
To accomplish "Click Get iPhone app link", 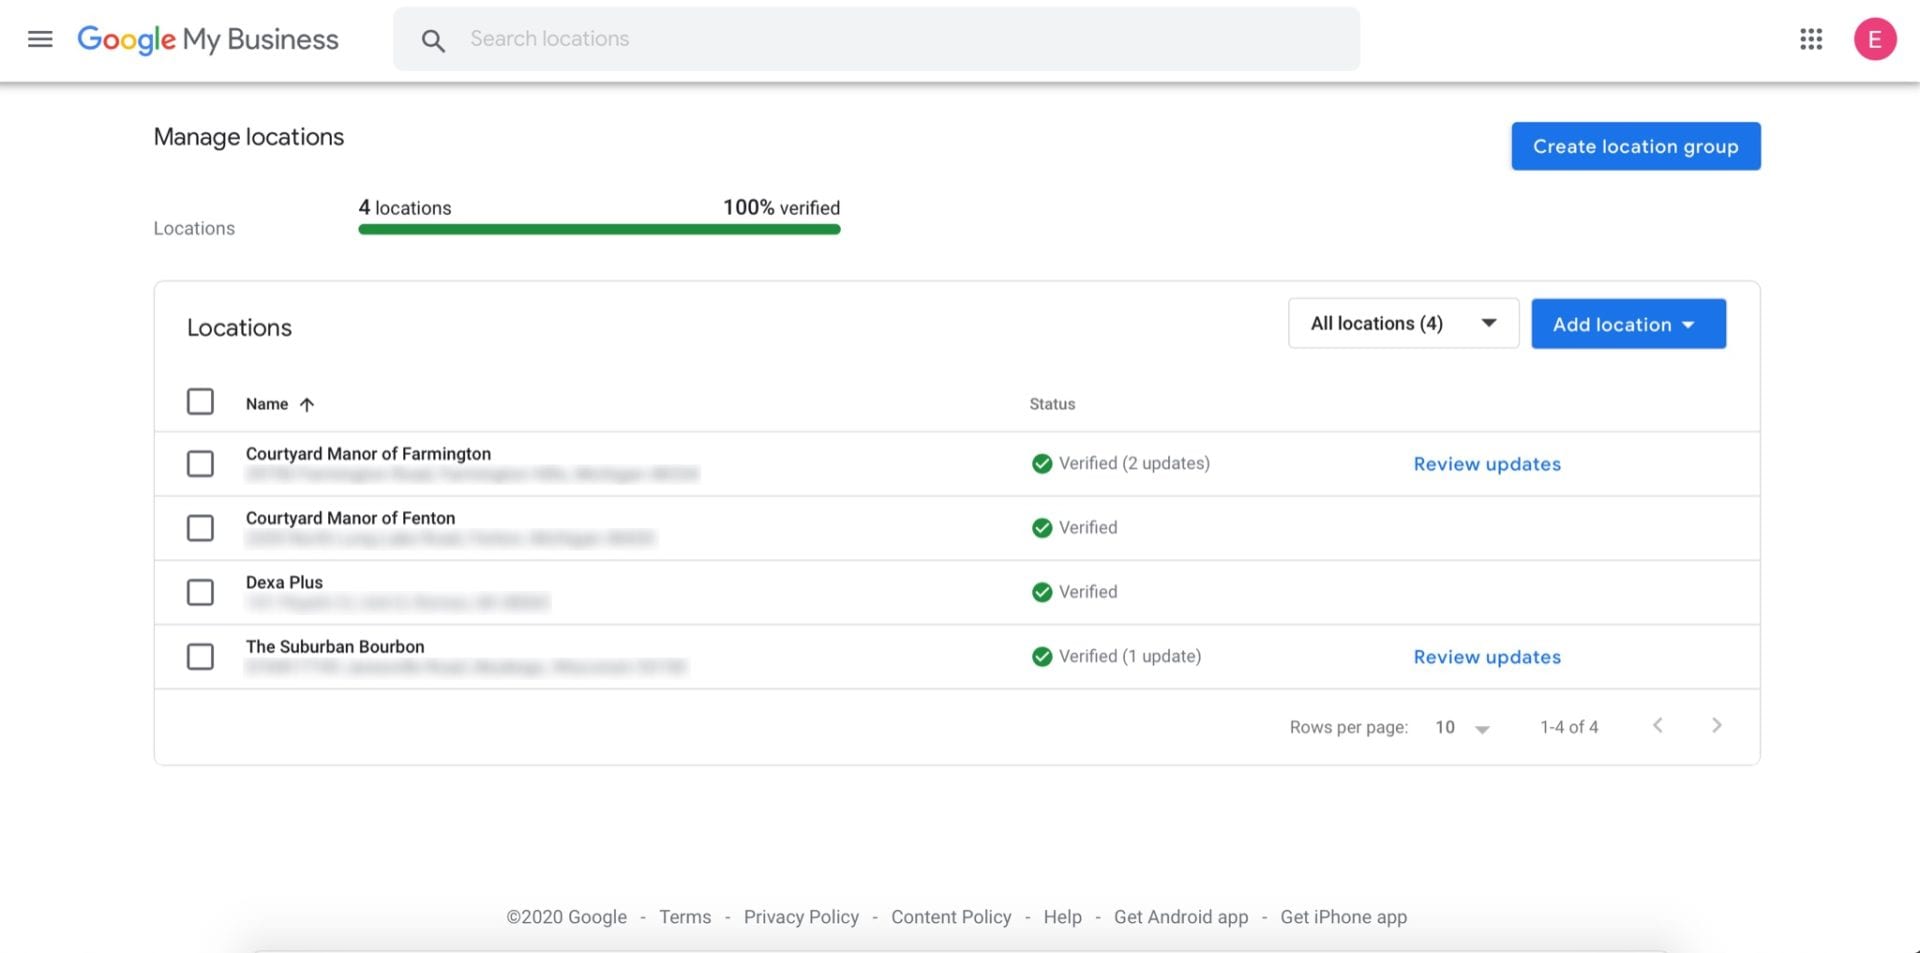I will [1343, 917].
